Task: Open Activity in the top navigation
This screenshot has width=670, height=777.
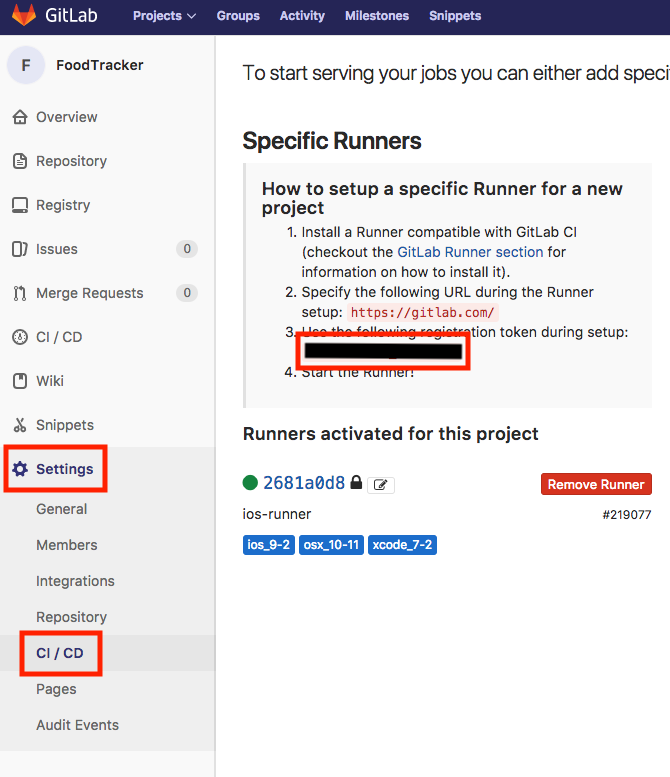Action: 302,16
